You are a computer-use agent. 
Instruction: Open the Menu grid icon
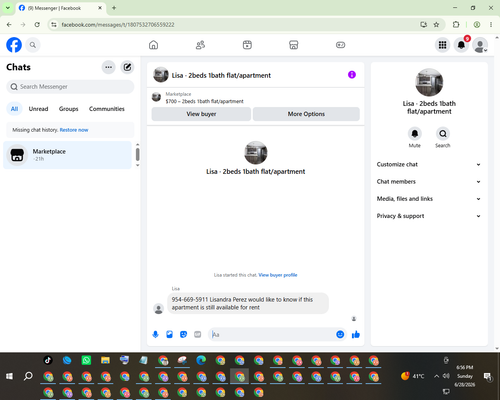[442, 45]
